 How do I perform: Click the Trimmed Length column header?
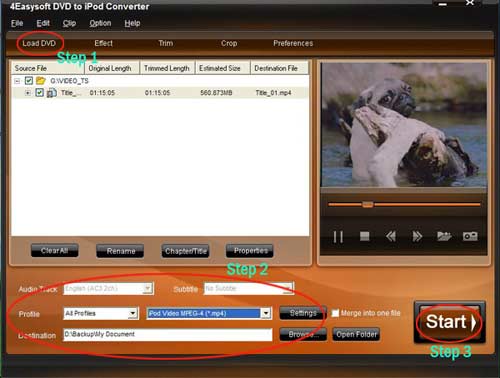pyautogui.click(x=167, y=68)
